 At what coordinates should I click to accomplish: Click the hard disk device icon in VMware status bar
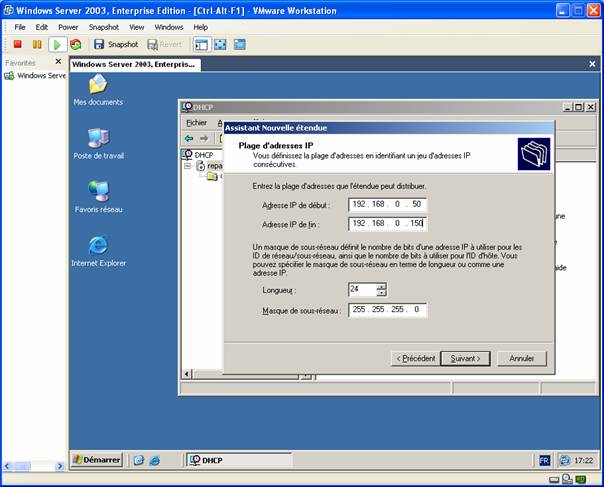554,480
